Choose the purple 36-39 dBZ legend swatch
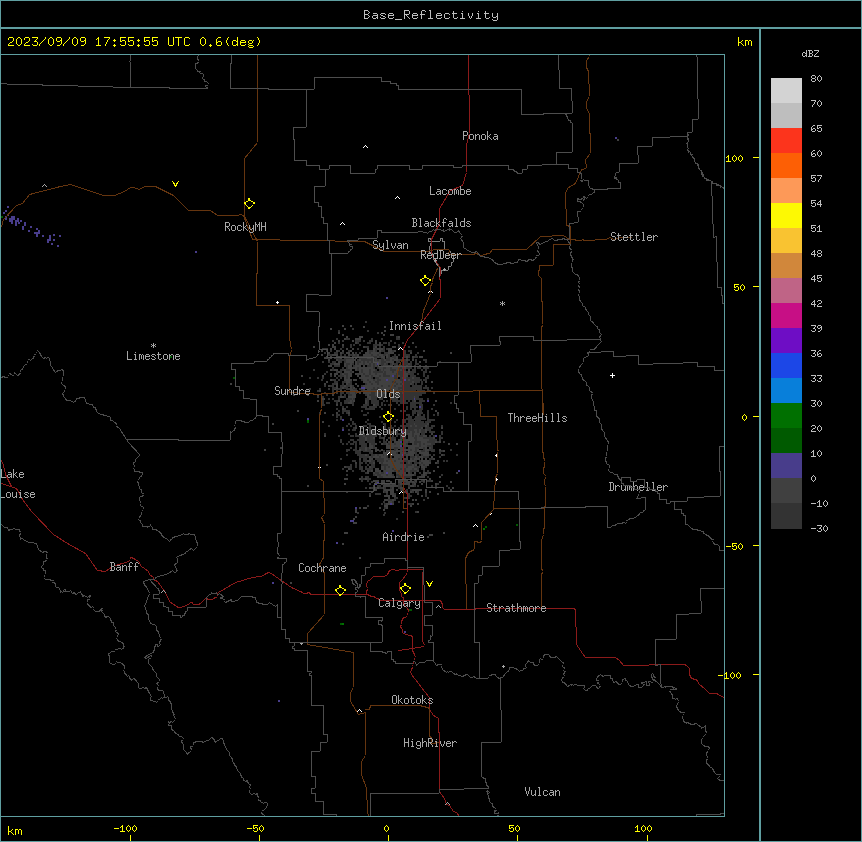This screenshot has height=842, width=862. coord(786,341)
